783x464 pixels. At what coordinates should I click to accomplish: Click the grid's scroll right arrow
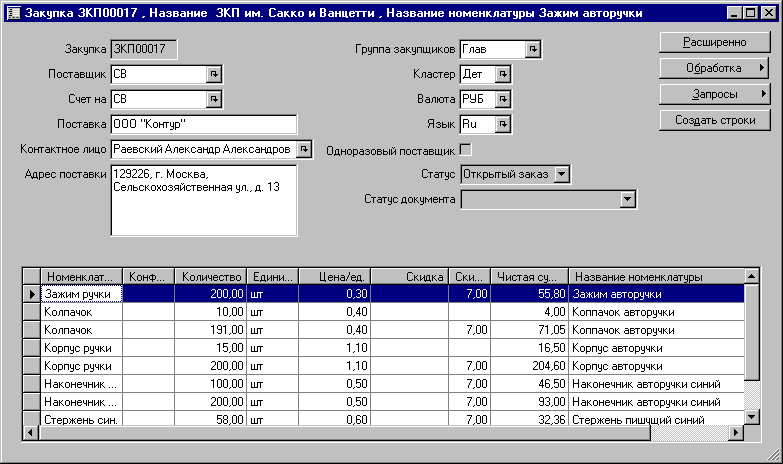pyautogui.click(x=736, y=433)
